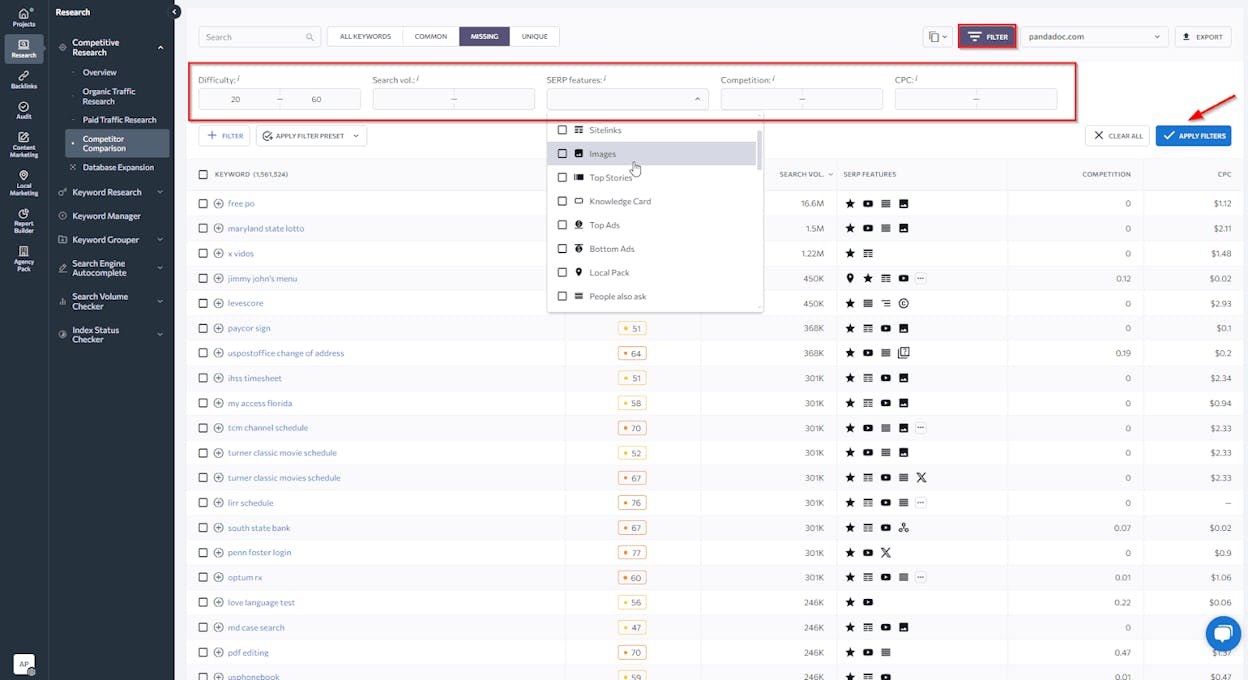Open Database Expansion
This screenshot has height=680, width=1248.
click(x=118, y=168)
